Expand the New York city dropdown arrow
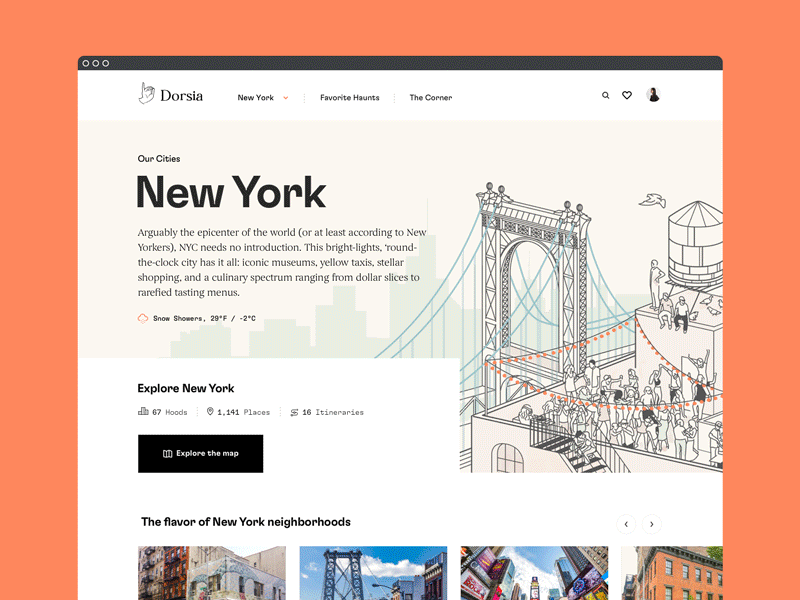The width and height of the screenshot is (800, 600). click(286, 98)
